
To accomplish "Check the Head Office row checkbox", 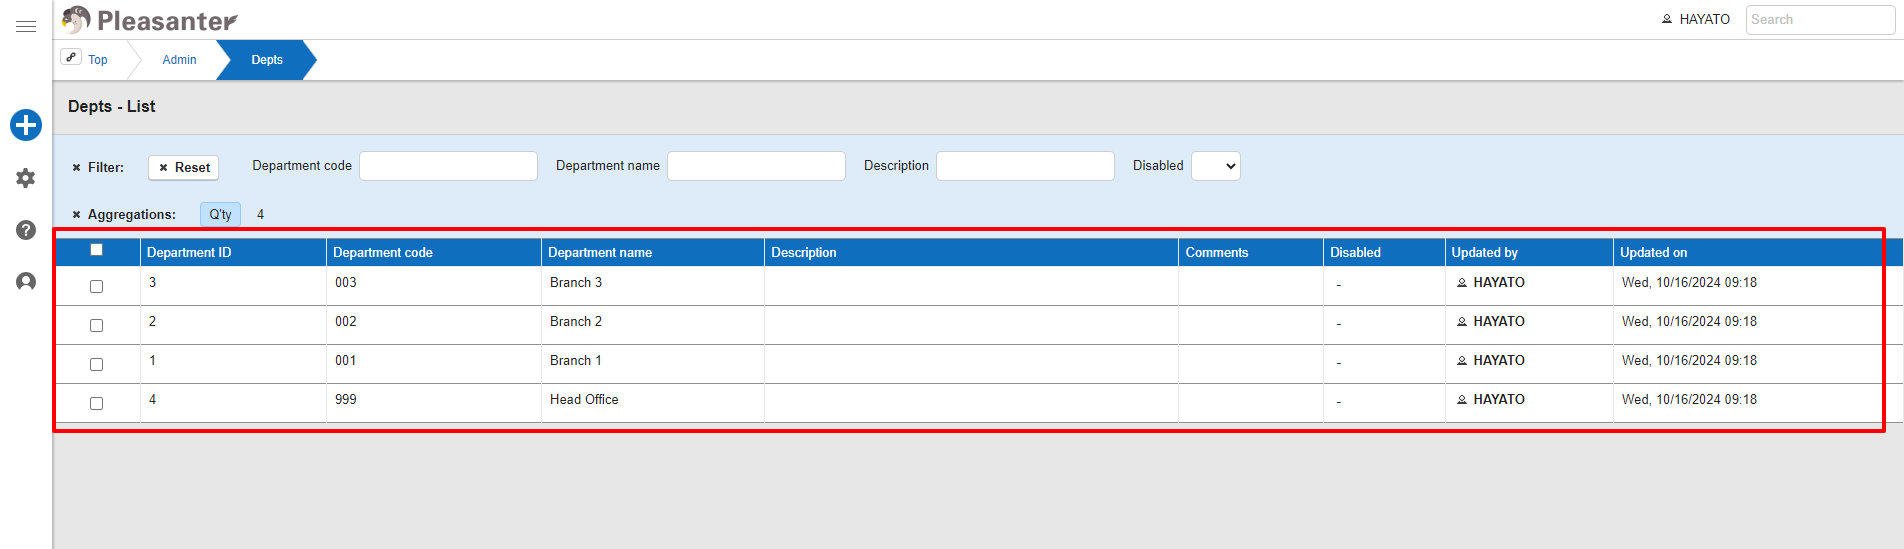I will [96, 404].
